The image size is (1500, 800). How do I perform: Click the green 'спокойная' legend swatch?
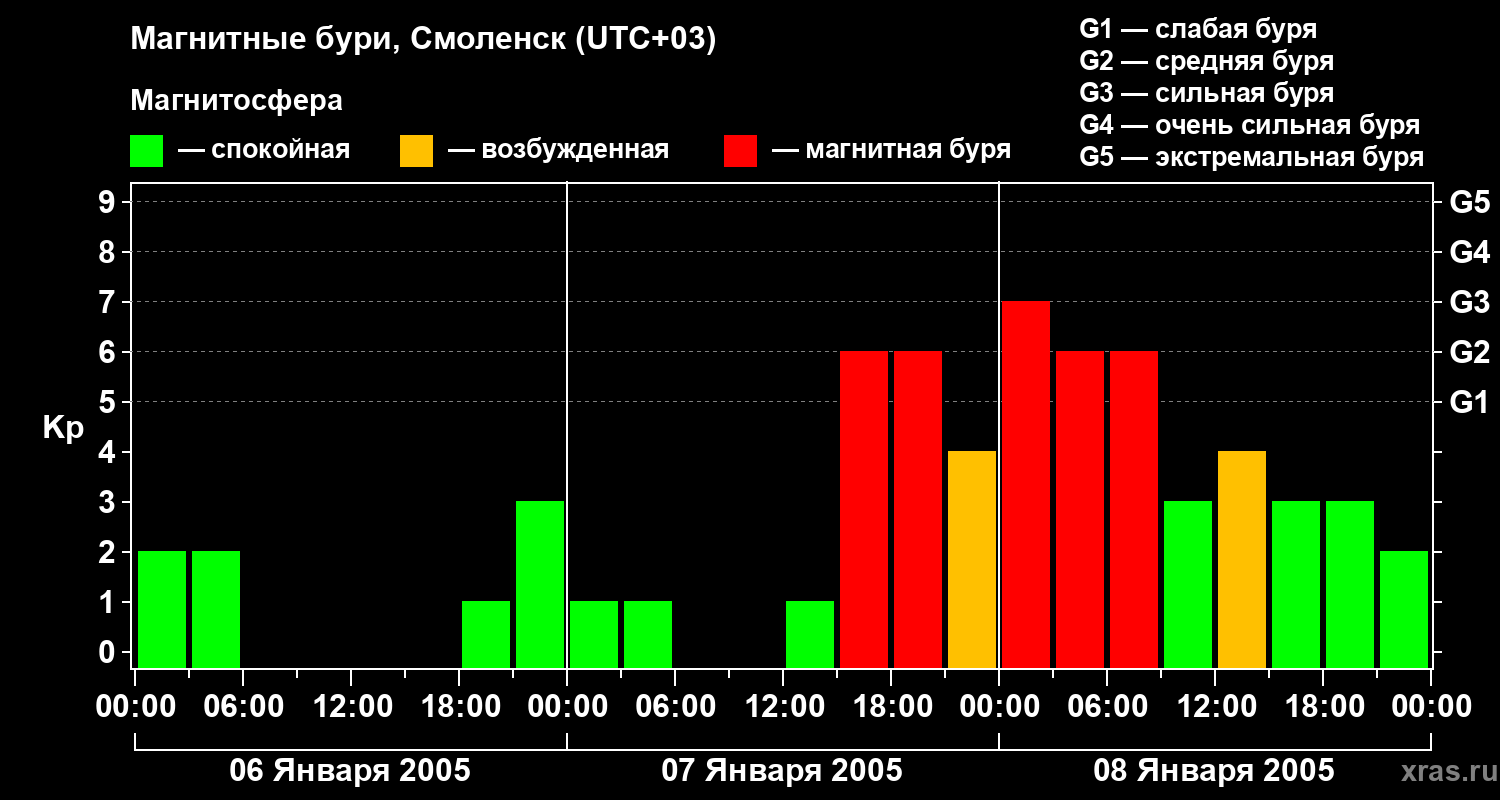click(x=146, y=150)
